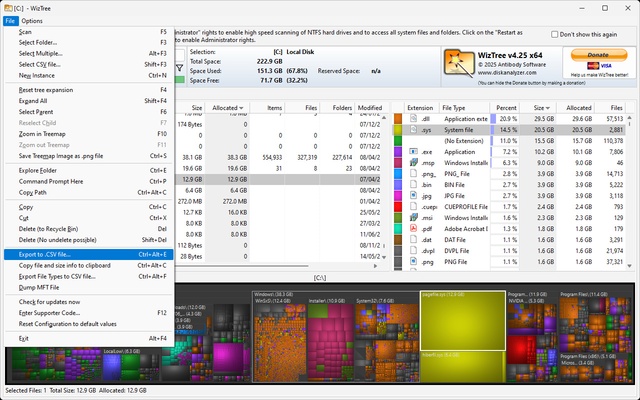This screenshot has height=400, width=640.
Task: Click the Modified column header
Action: (370, 108)
